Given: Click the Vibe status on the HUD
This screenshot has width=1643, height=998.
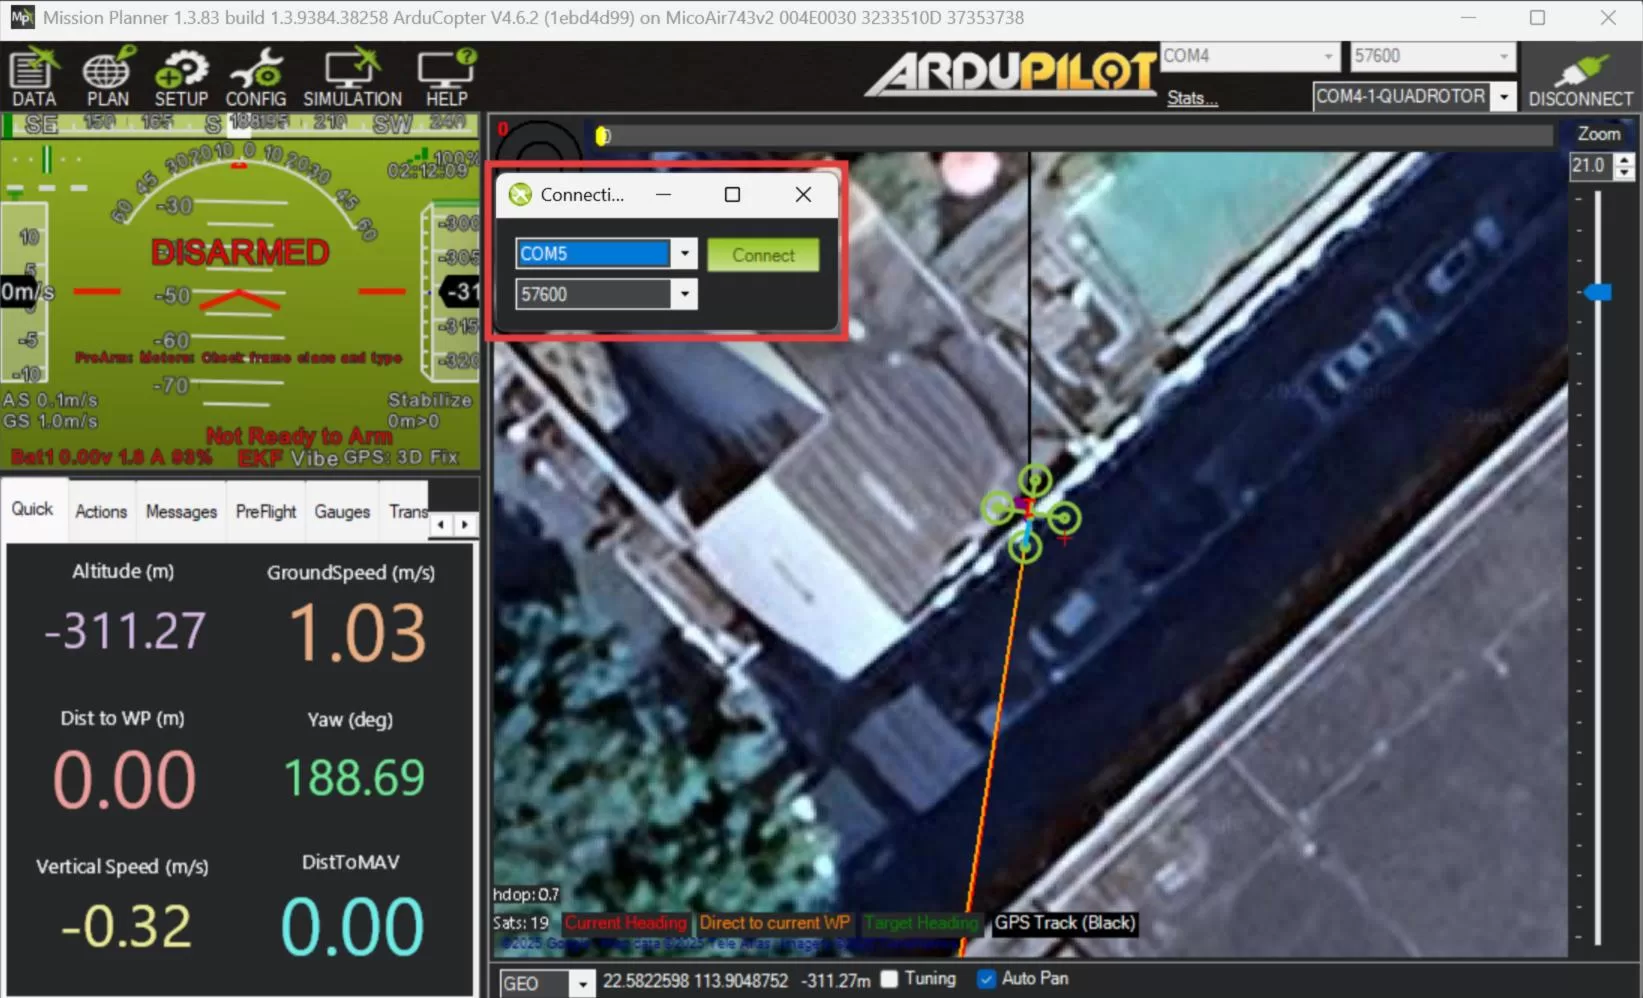Looking at the screenshot, I should click(315, 458).
